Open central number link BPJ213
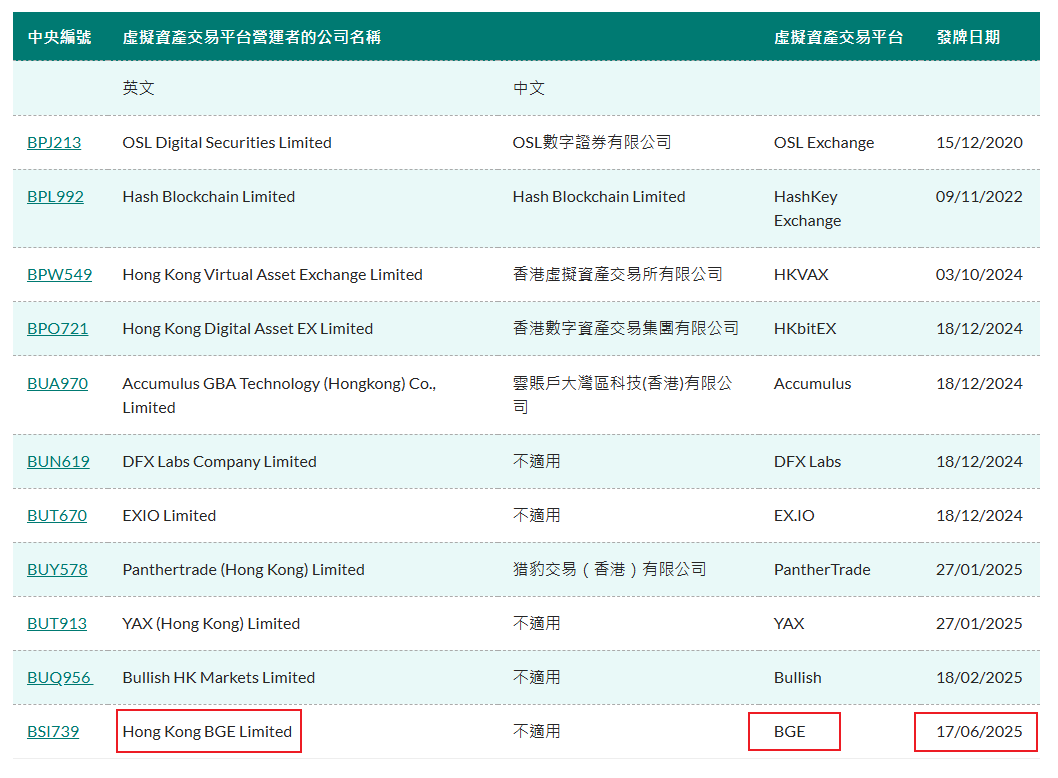Image resolution: width=1058 pixels, height=778 pixels. [54, 142]
